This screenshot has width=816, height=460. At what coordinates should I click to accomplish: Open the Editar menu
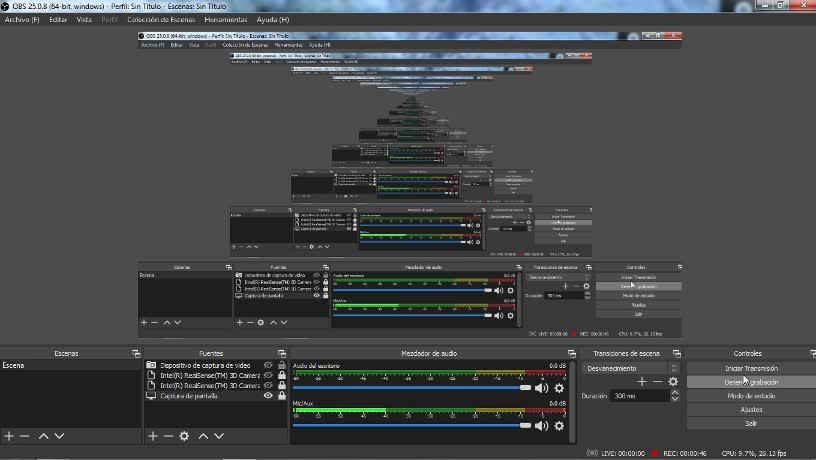click(58, 20)
